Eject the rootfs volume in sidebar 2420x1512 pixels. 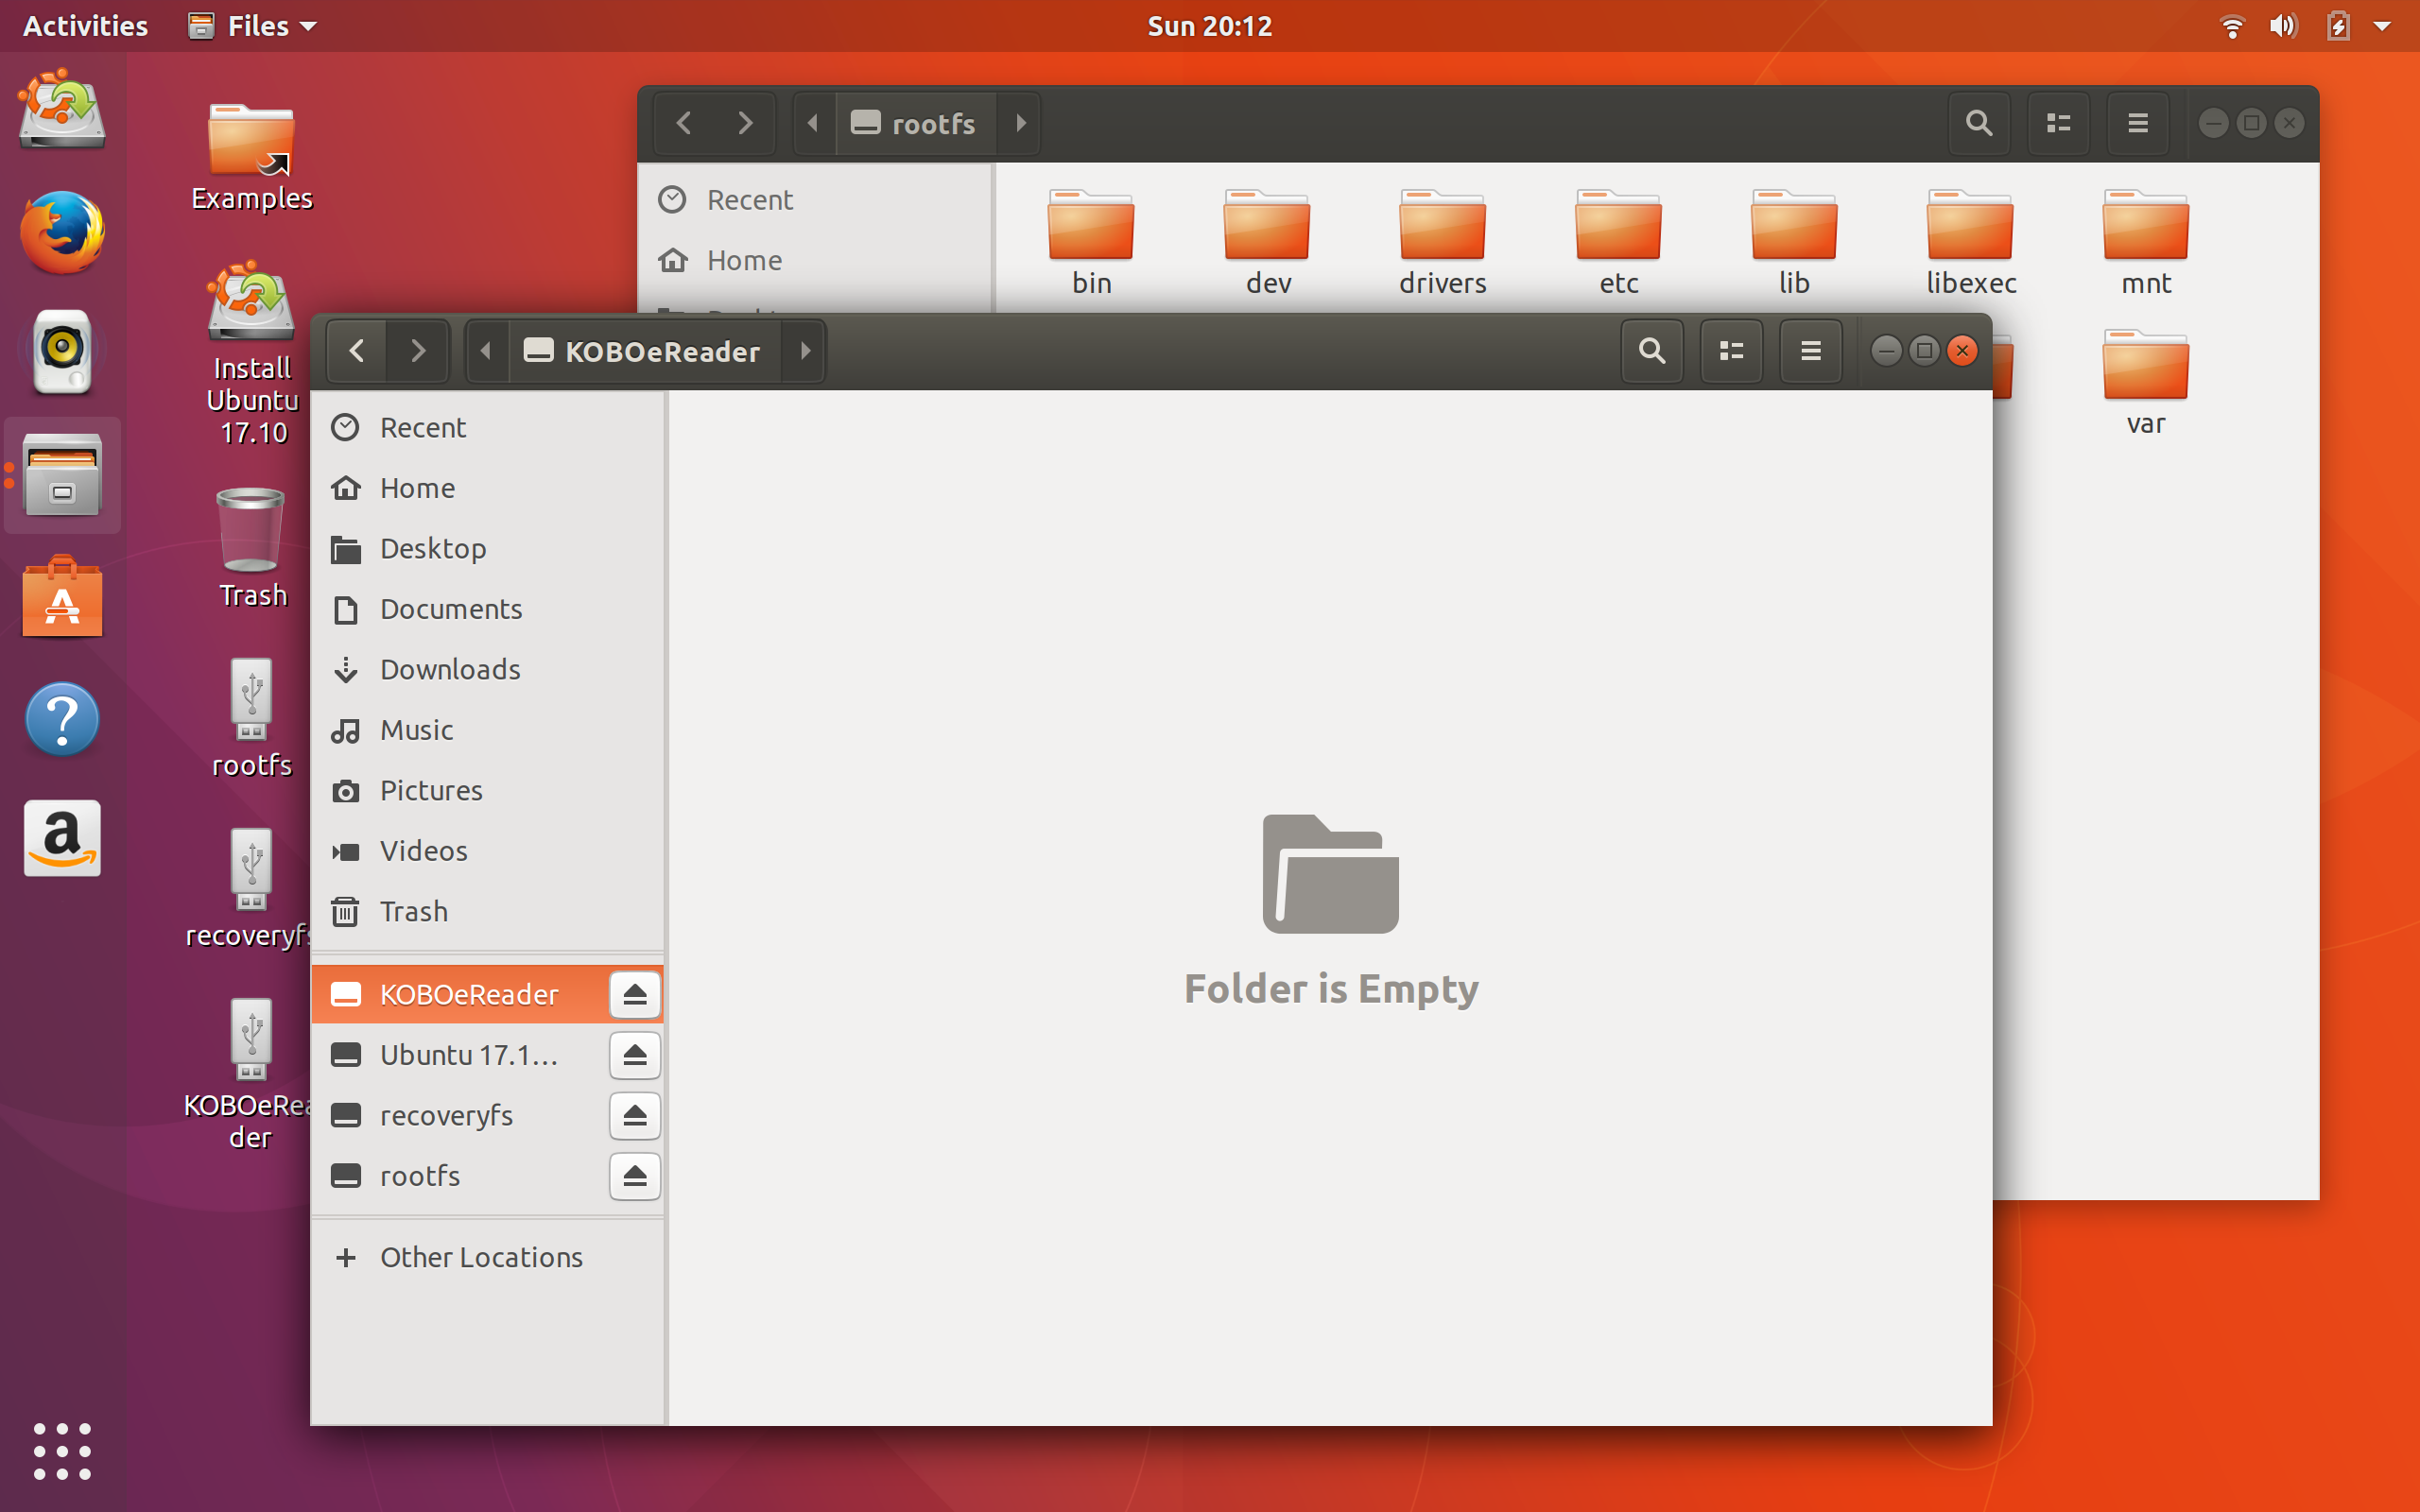coord(634,1176)
